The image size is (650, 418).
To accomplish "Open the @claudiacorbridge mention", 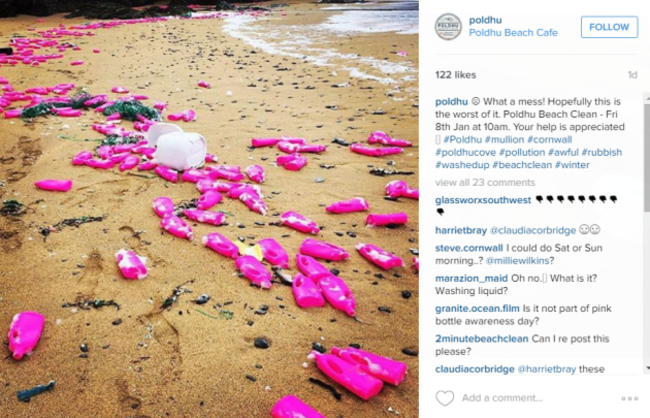I will click(533, 231).
